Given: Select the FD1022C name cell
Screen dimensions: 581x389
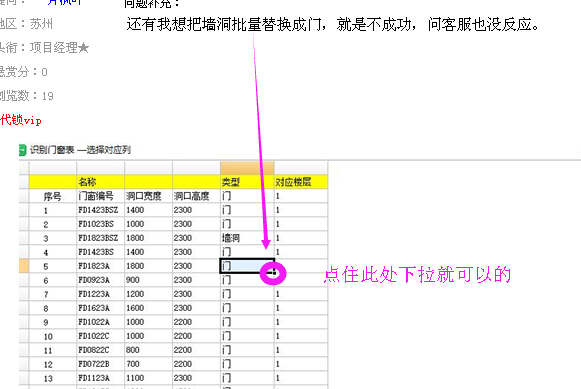Looking at the screenshot, I should click(100, 336).
